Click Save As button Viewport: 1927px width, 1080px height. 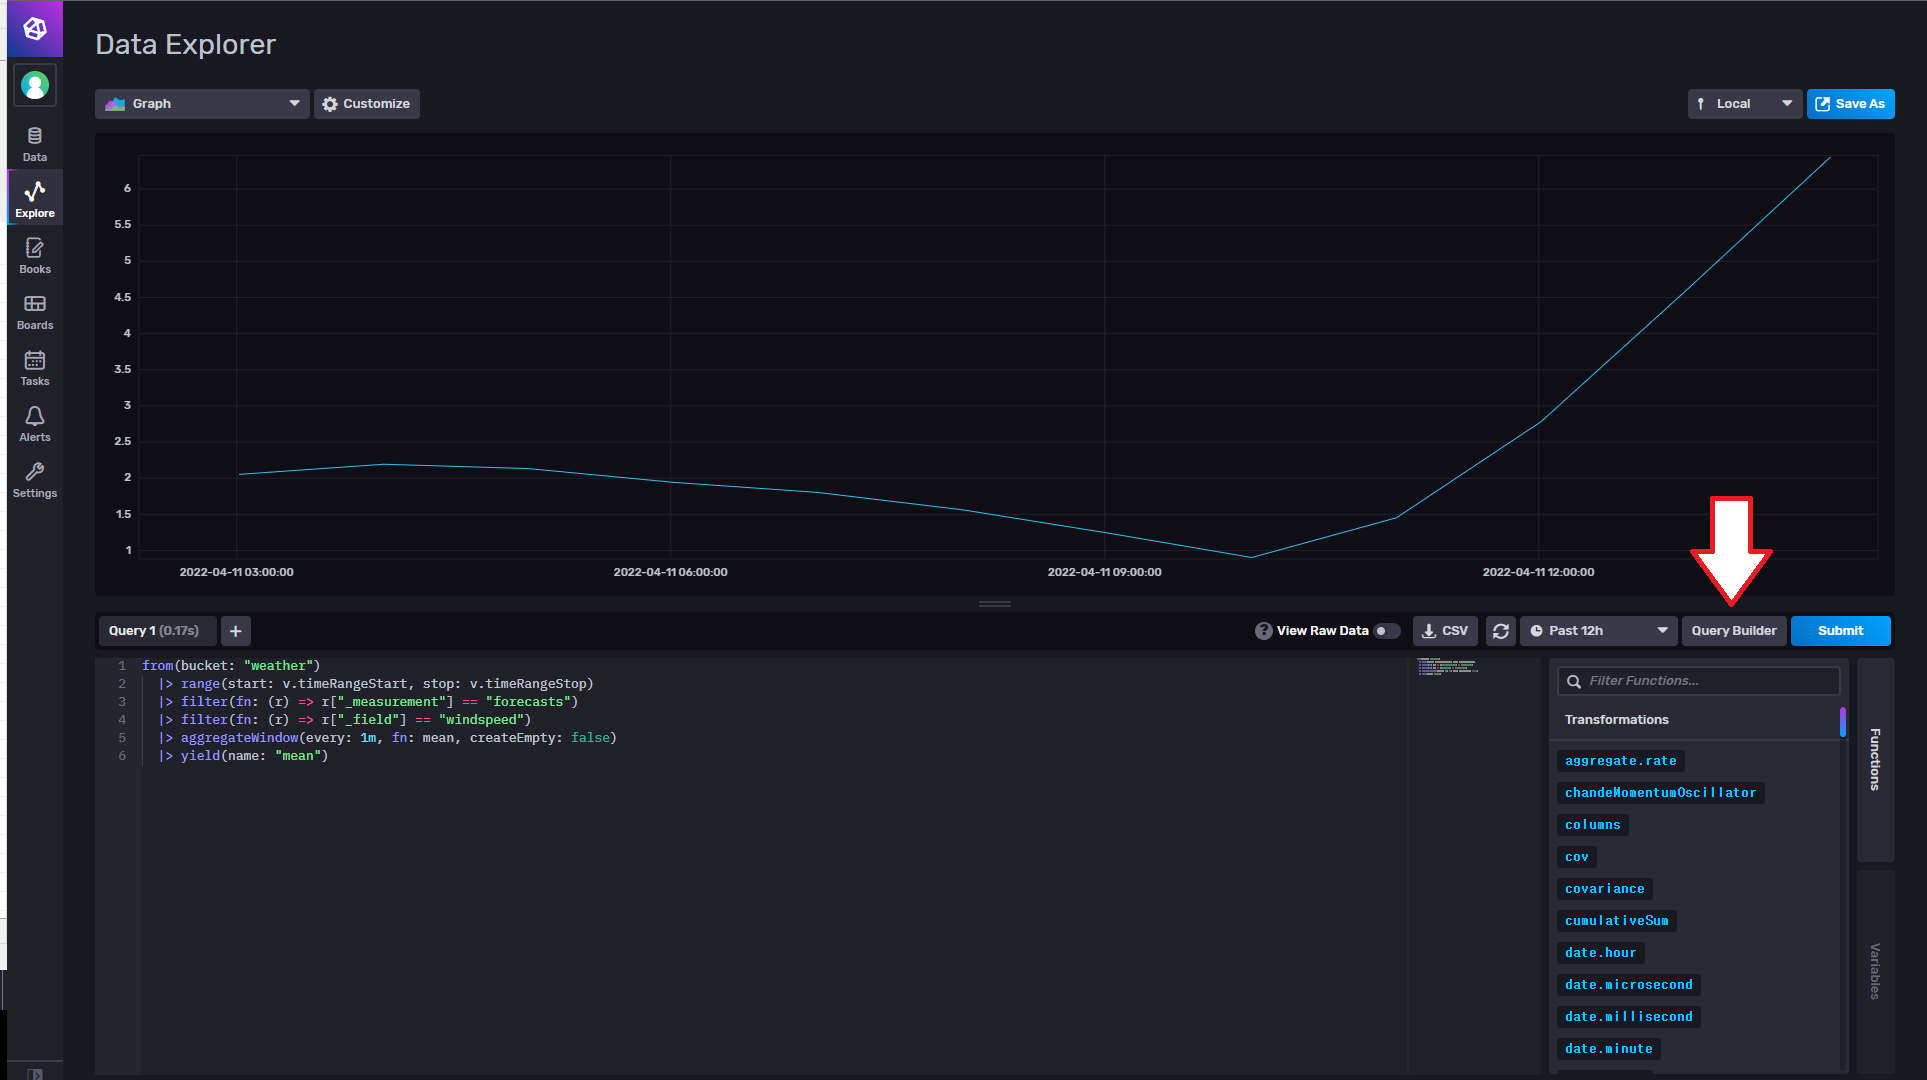coord(1850,104)
